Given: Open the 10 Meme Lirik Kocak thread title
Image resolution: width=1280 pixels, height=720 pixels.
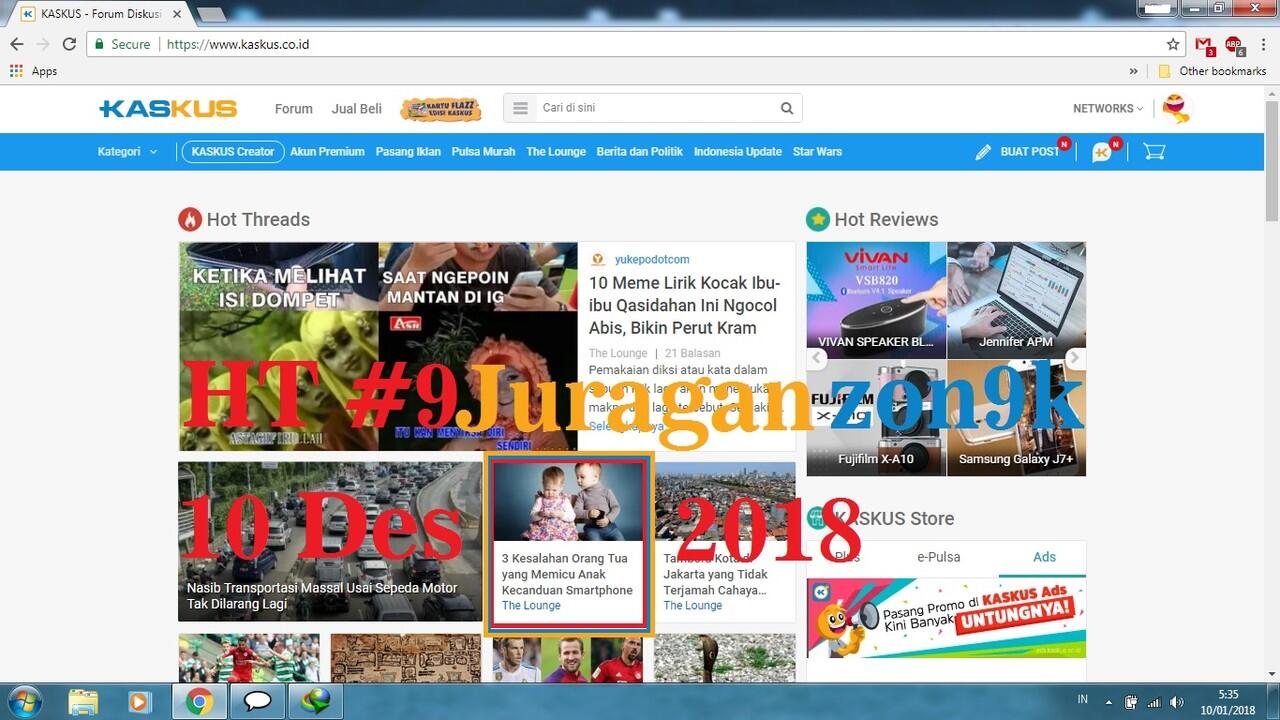Looking at the screenshot, I should click(x=685, y=305).
